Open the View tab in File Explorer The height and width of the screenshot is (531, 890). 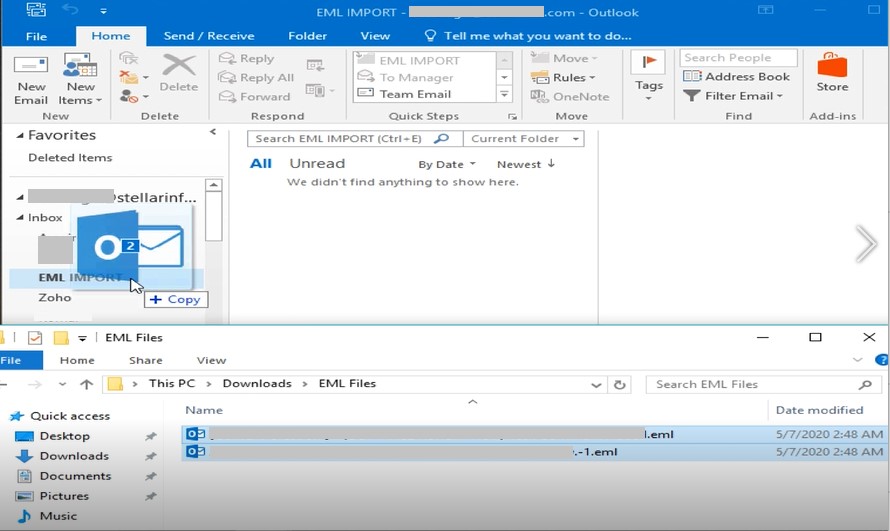[211, 360]
